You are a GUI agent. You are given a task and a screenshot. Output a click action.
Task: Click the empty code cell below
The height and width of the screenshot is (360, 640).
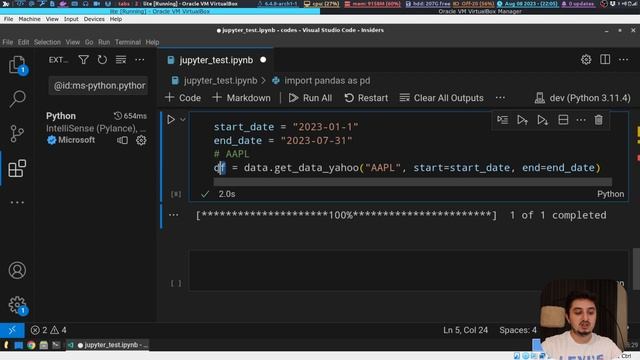408,270
